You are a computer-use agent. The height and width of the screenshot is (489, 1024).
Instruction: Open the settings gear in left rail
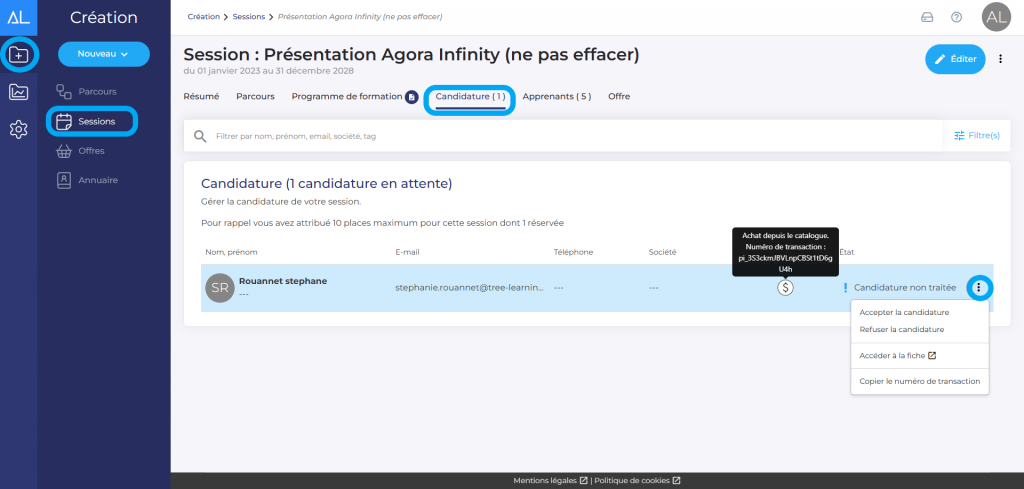(x=19, y=129)
